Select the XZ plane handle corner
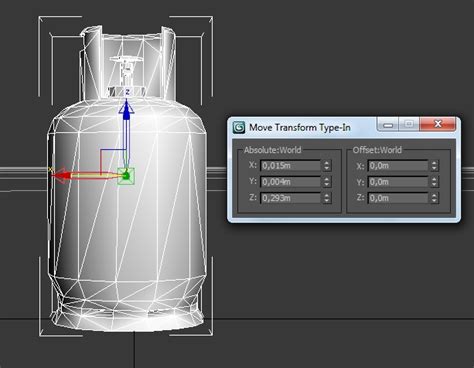The image size is (474, 368). click(101, 150)
